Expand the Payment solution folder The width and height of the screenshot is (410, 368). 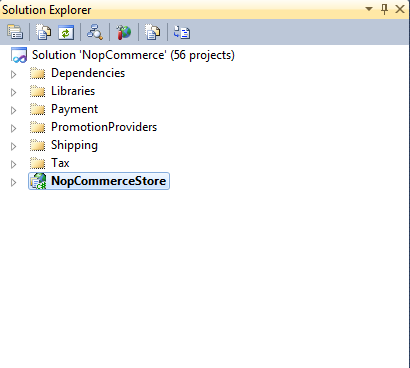point(13,110)
